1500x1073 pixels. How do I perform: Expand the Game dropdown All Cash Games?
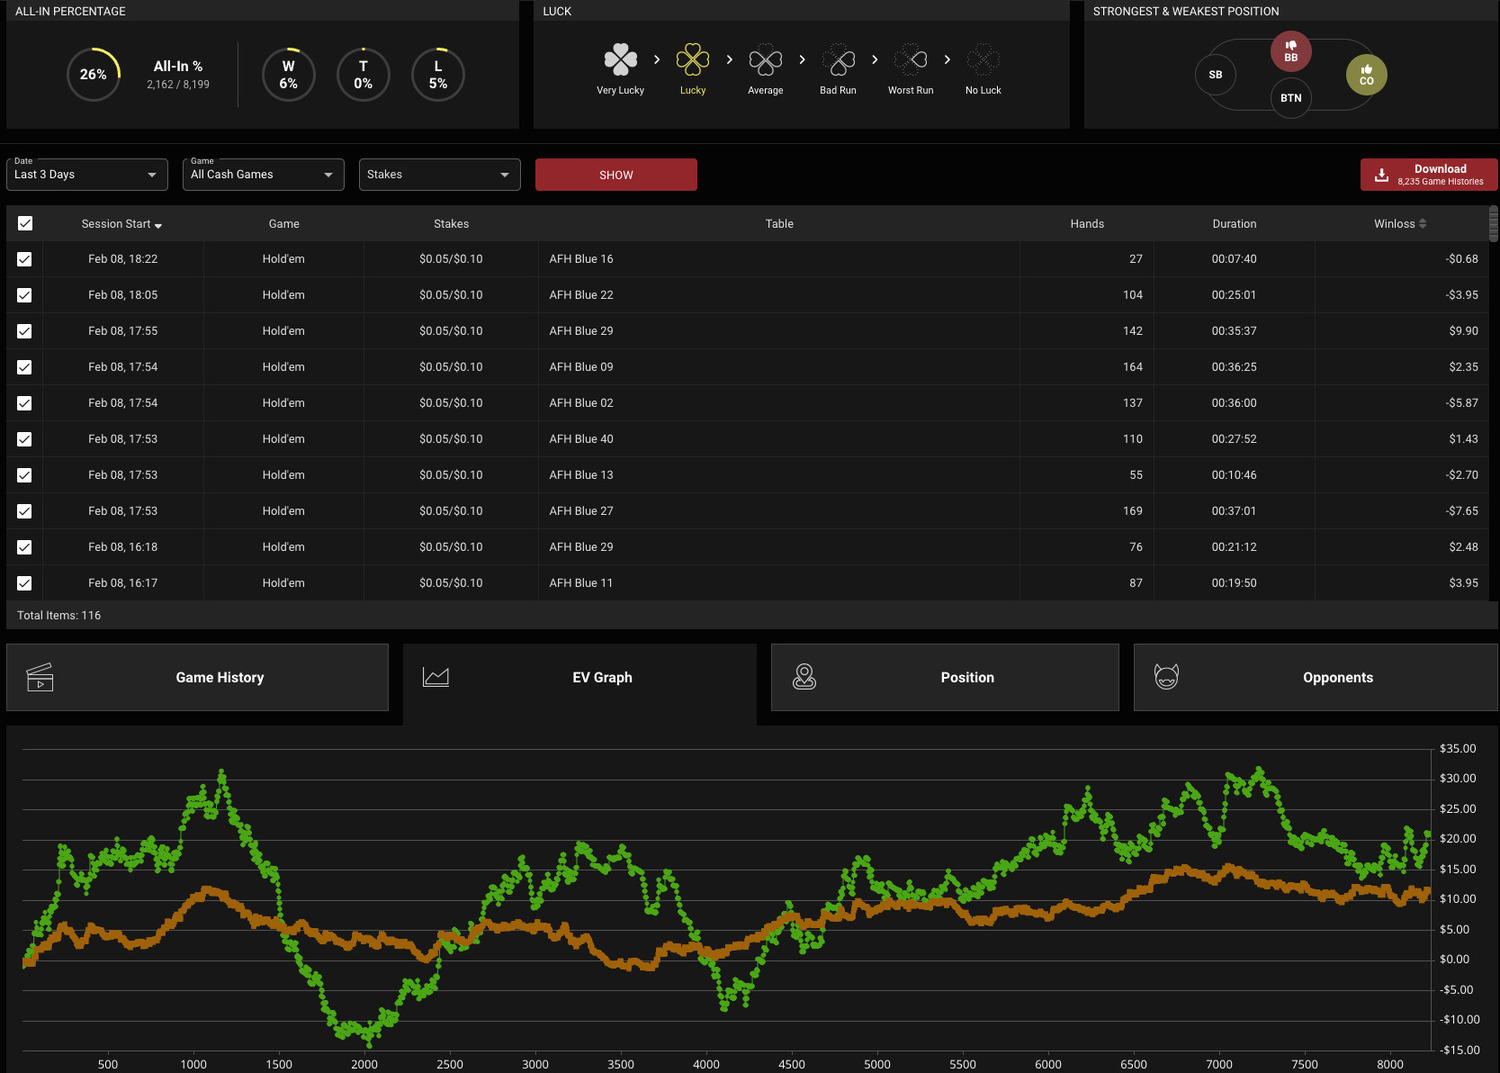coord(263,174)
